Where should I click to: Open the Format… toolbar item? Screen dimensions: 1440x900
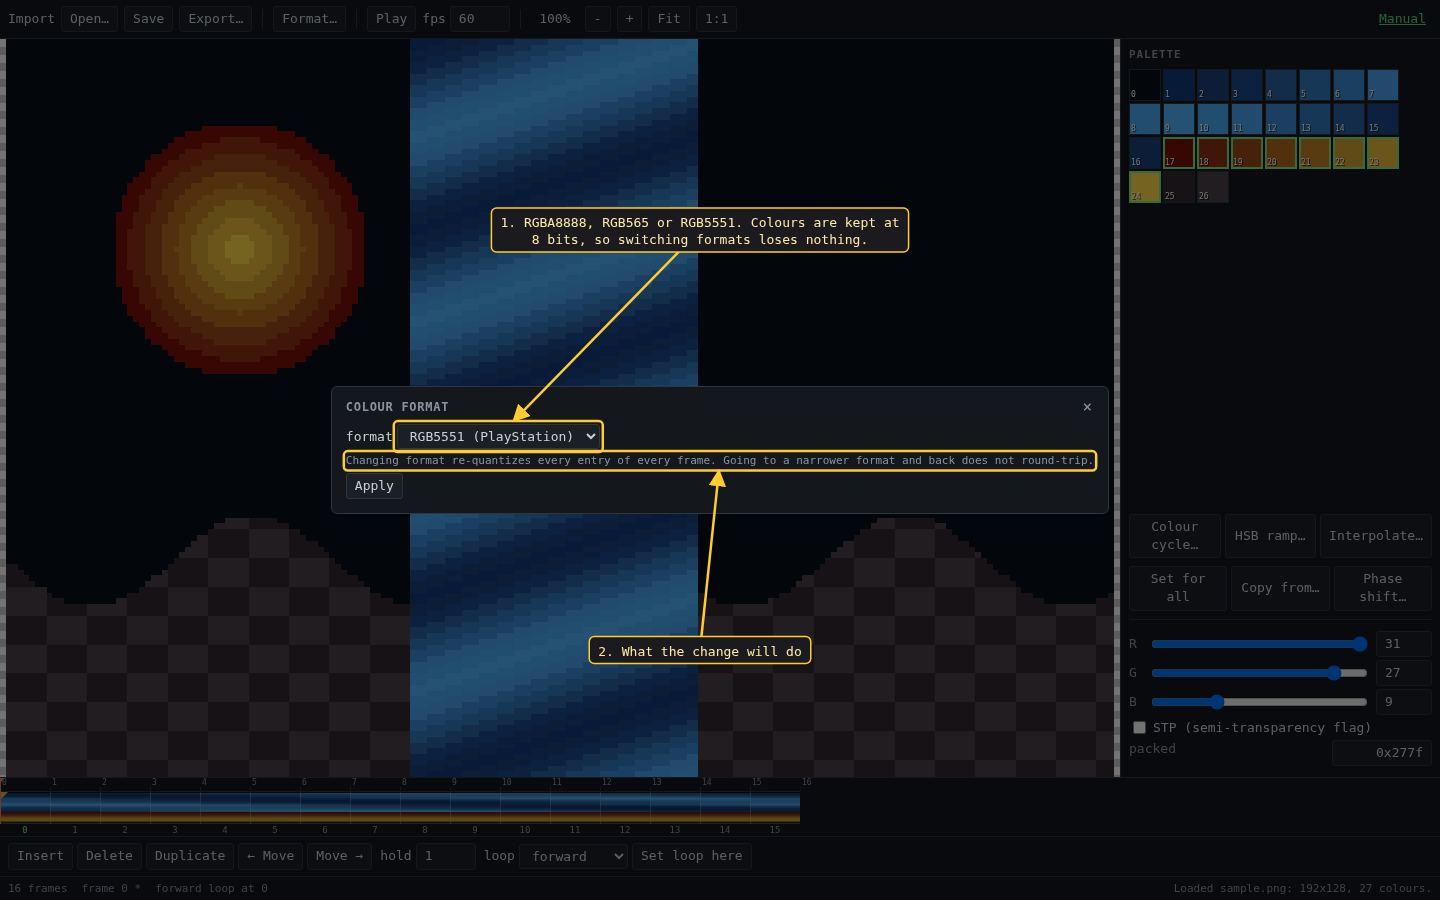(309, 19)
